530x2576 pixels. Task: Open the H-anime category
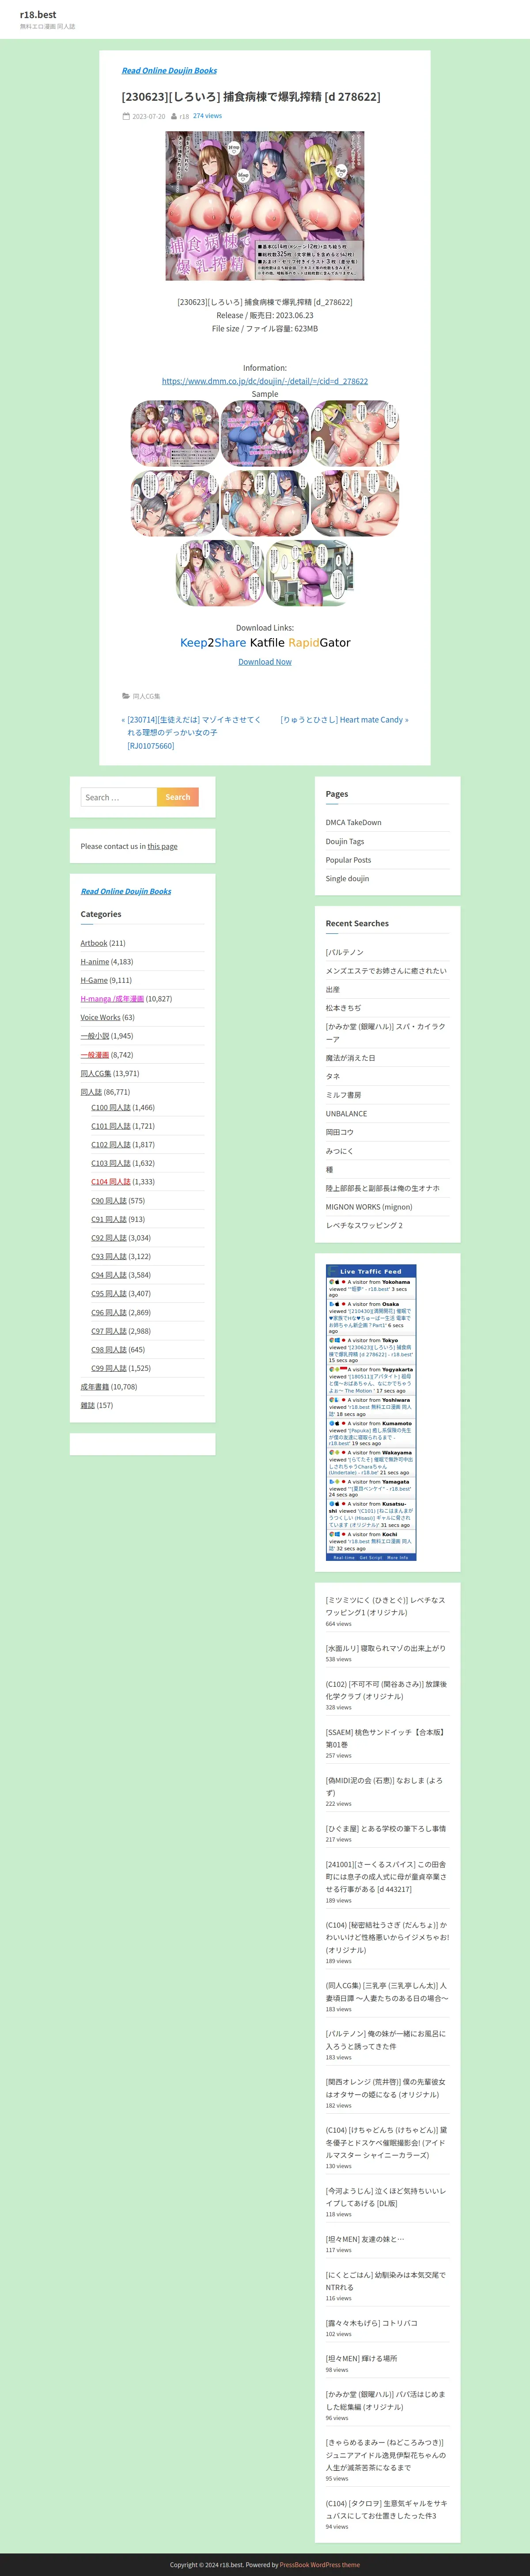click(x=95, y=962)
